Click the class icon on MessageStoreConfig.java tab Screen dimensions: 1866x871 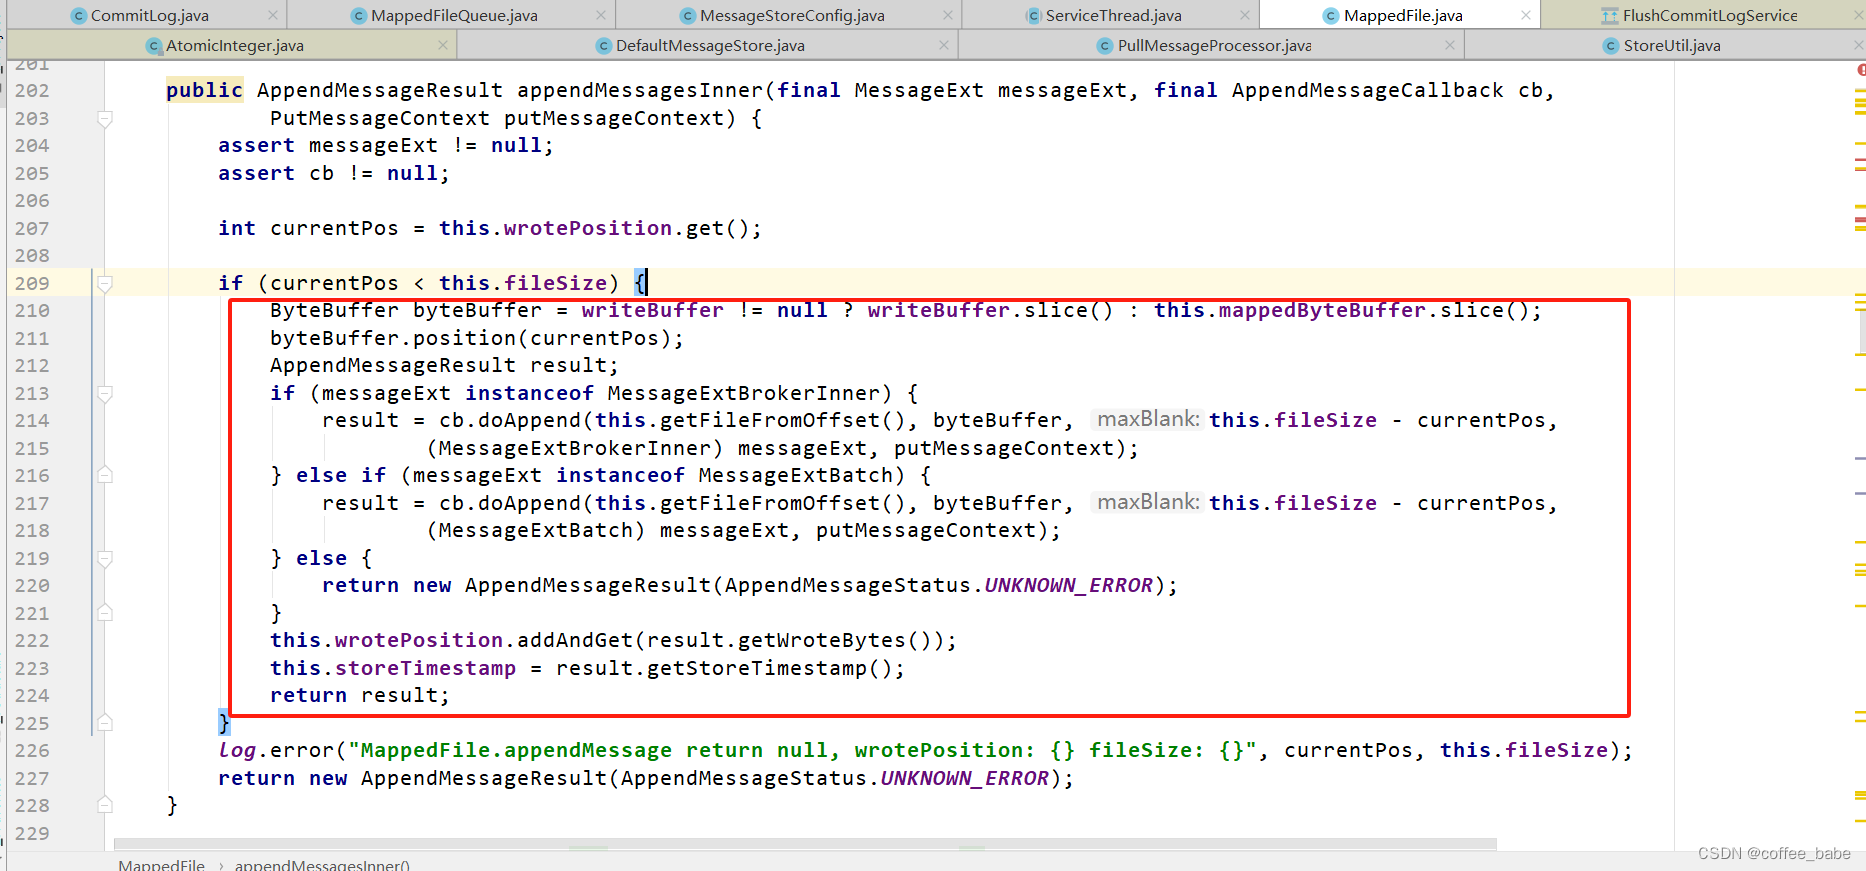pyautogui.click(x=688, y=16)
